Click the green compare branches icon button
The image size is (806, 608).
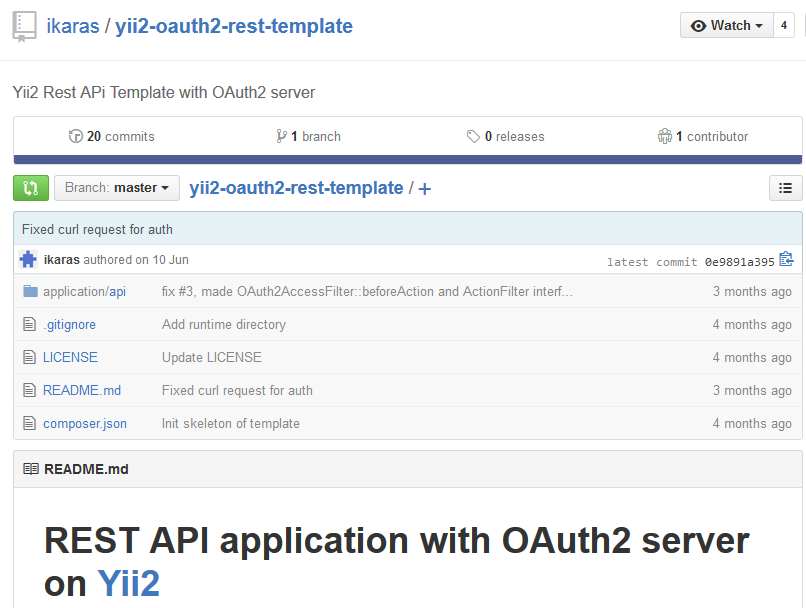(x=30, y=188)
